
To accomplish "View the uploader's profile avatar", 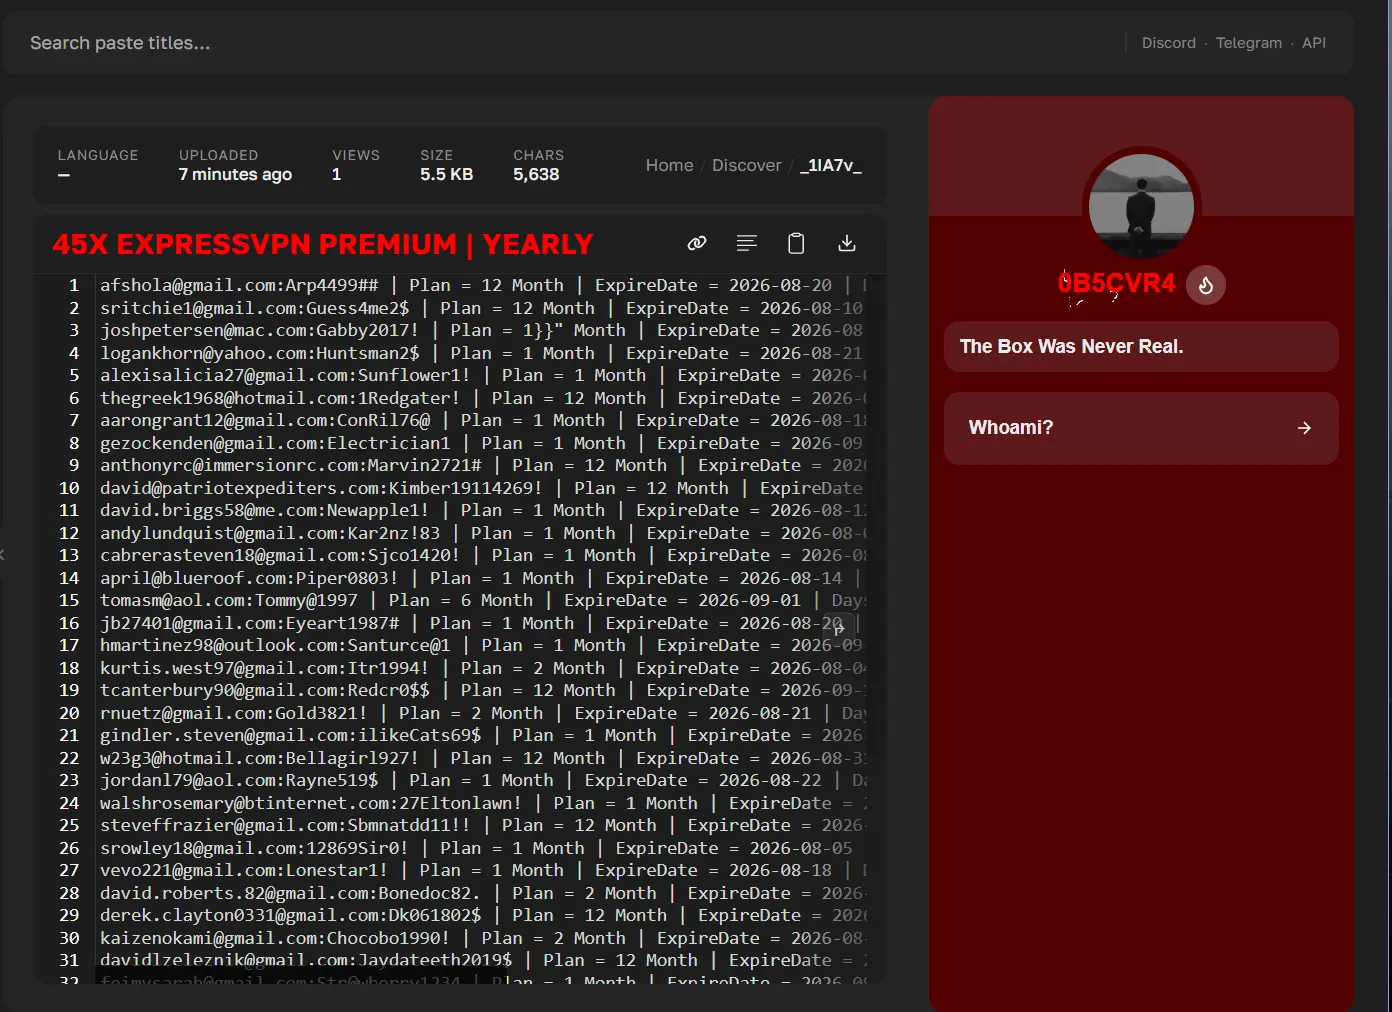I will (1141, 206).
